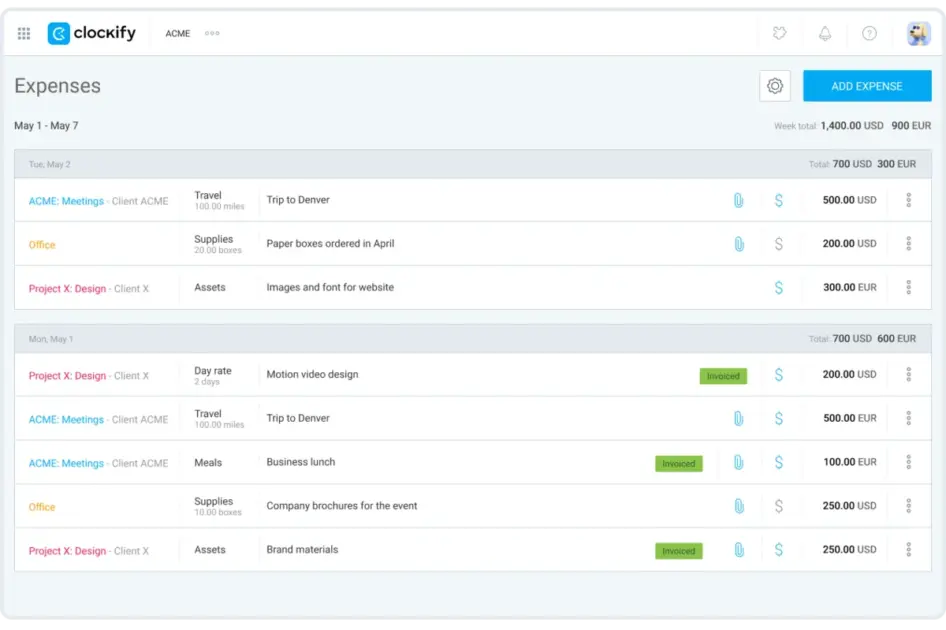Open the help question mark icon
The width and height of the screenshot is (946, 630).
(x=869, y=33)
